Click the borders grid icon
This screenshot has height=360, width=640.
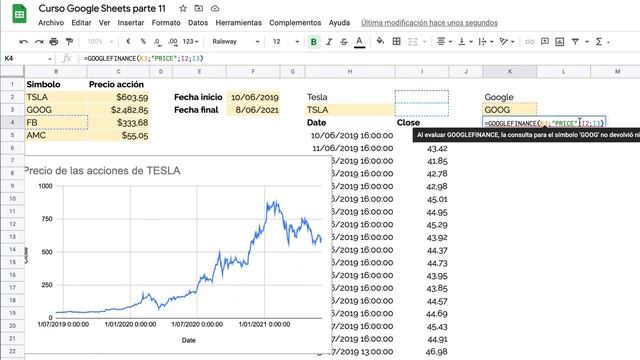[x=396, y=41]
